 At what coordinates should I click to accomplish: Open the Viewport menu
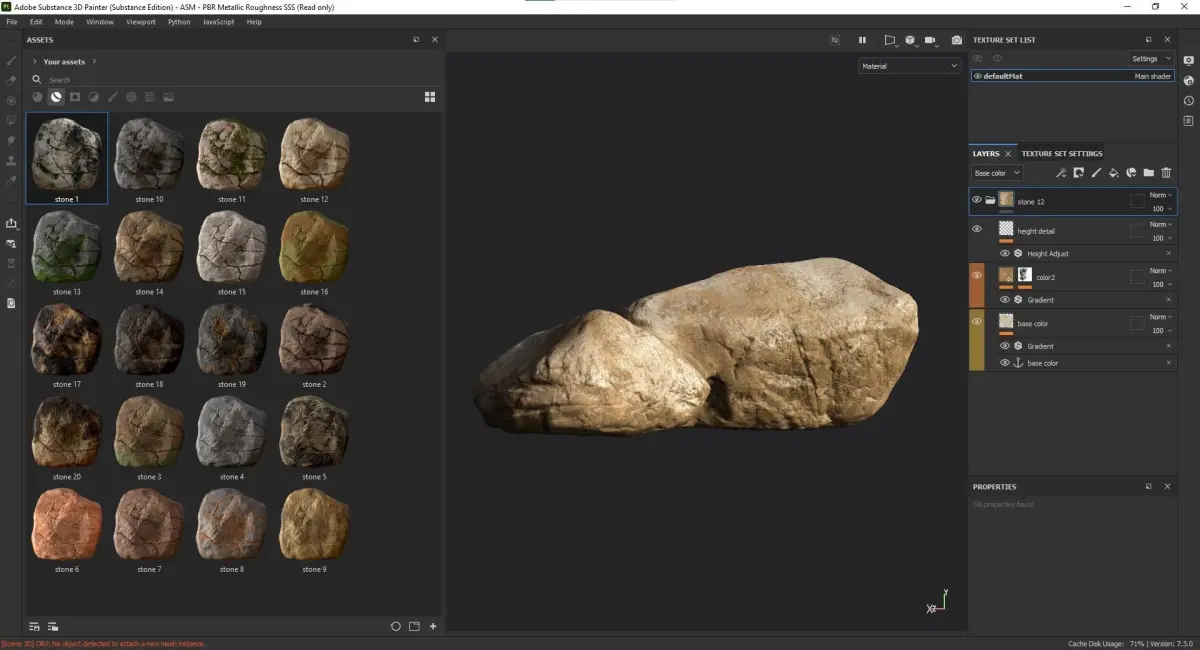140,21
